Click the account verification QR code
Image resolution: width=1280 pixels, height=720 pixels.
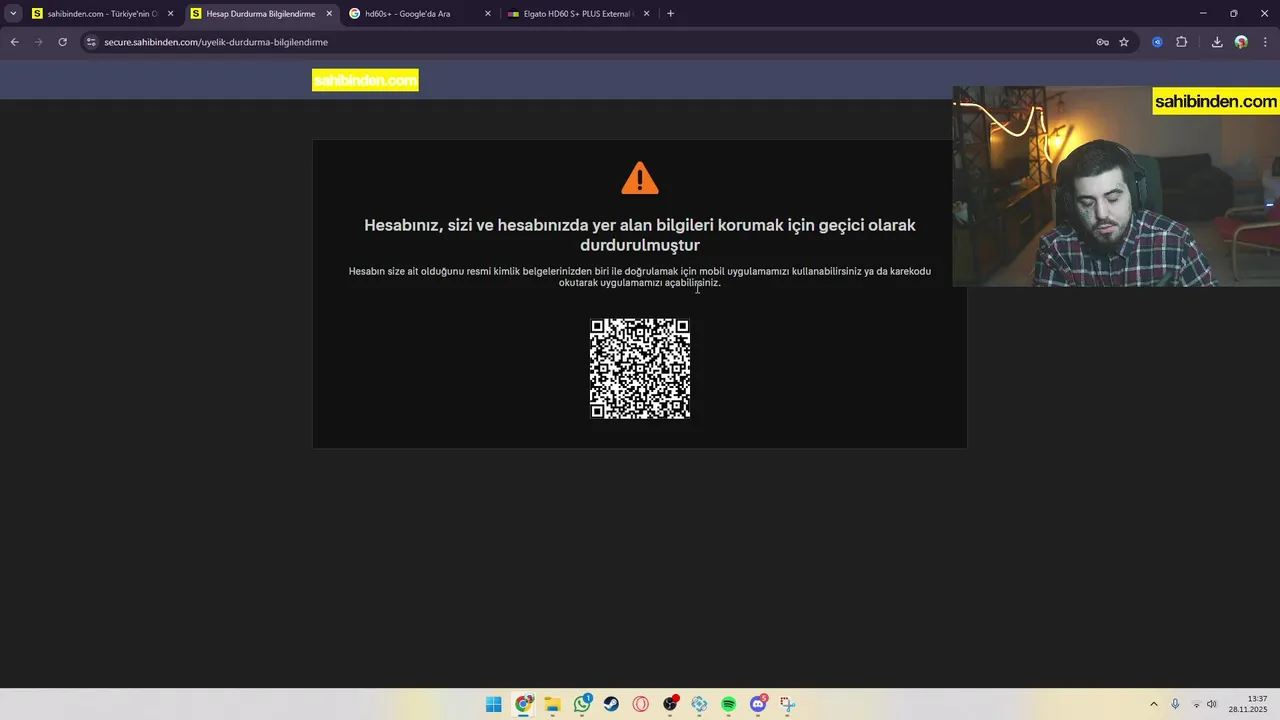coord(640,368)
